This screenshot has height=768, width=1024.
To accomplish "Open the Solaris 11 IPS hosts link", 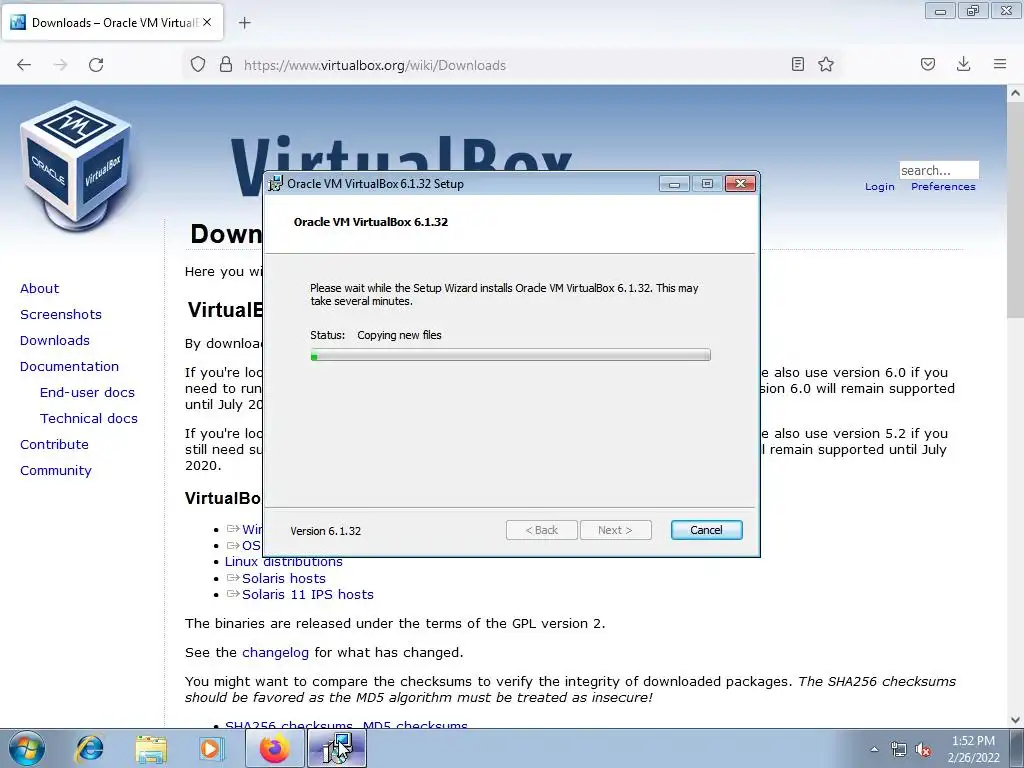I will click(x=308, y=594).
